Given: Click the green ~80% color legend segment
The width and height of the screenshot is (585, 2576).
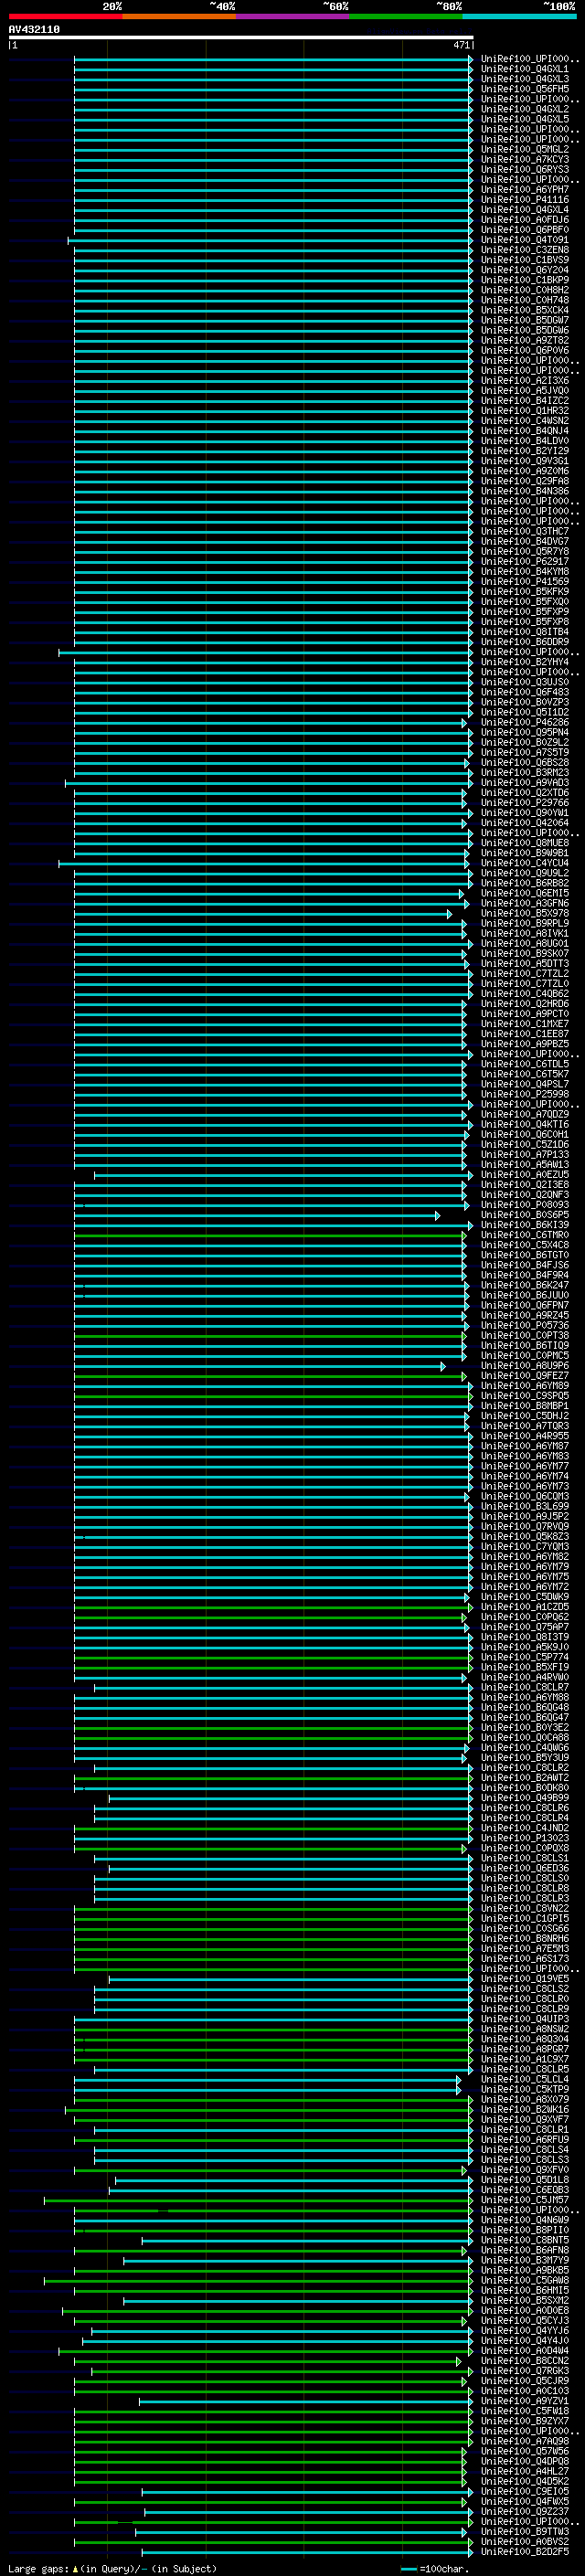Looking at the screenshot, I should [406, 16].
